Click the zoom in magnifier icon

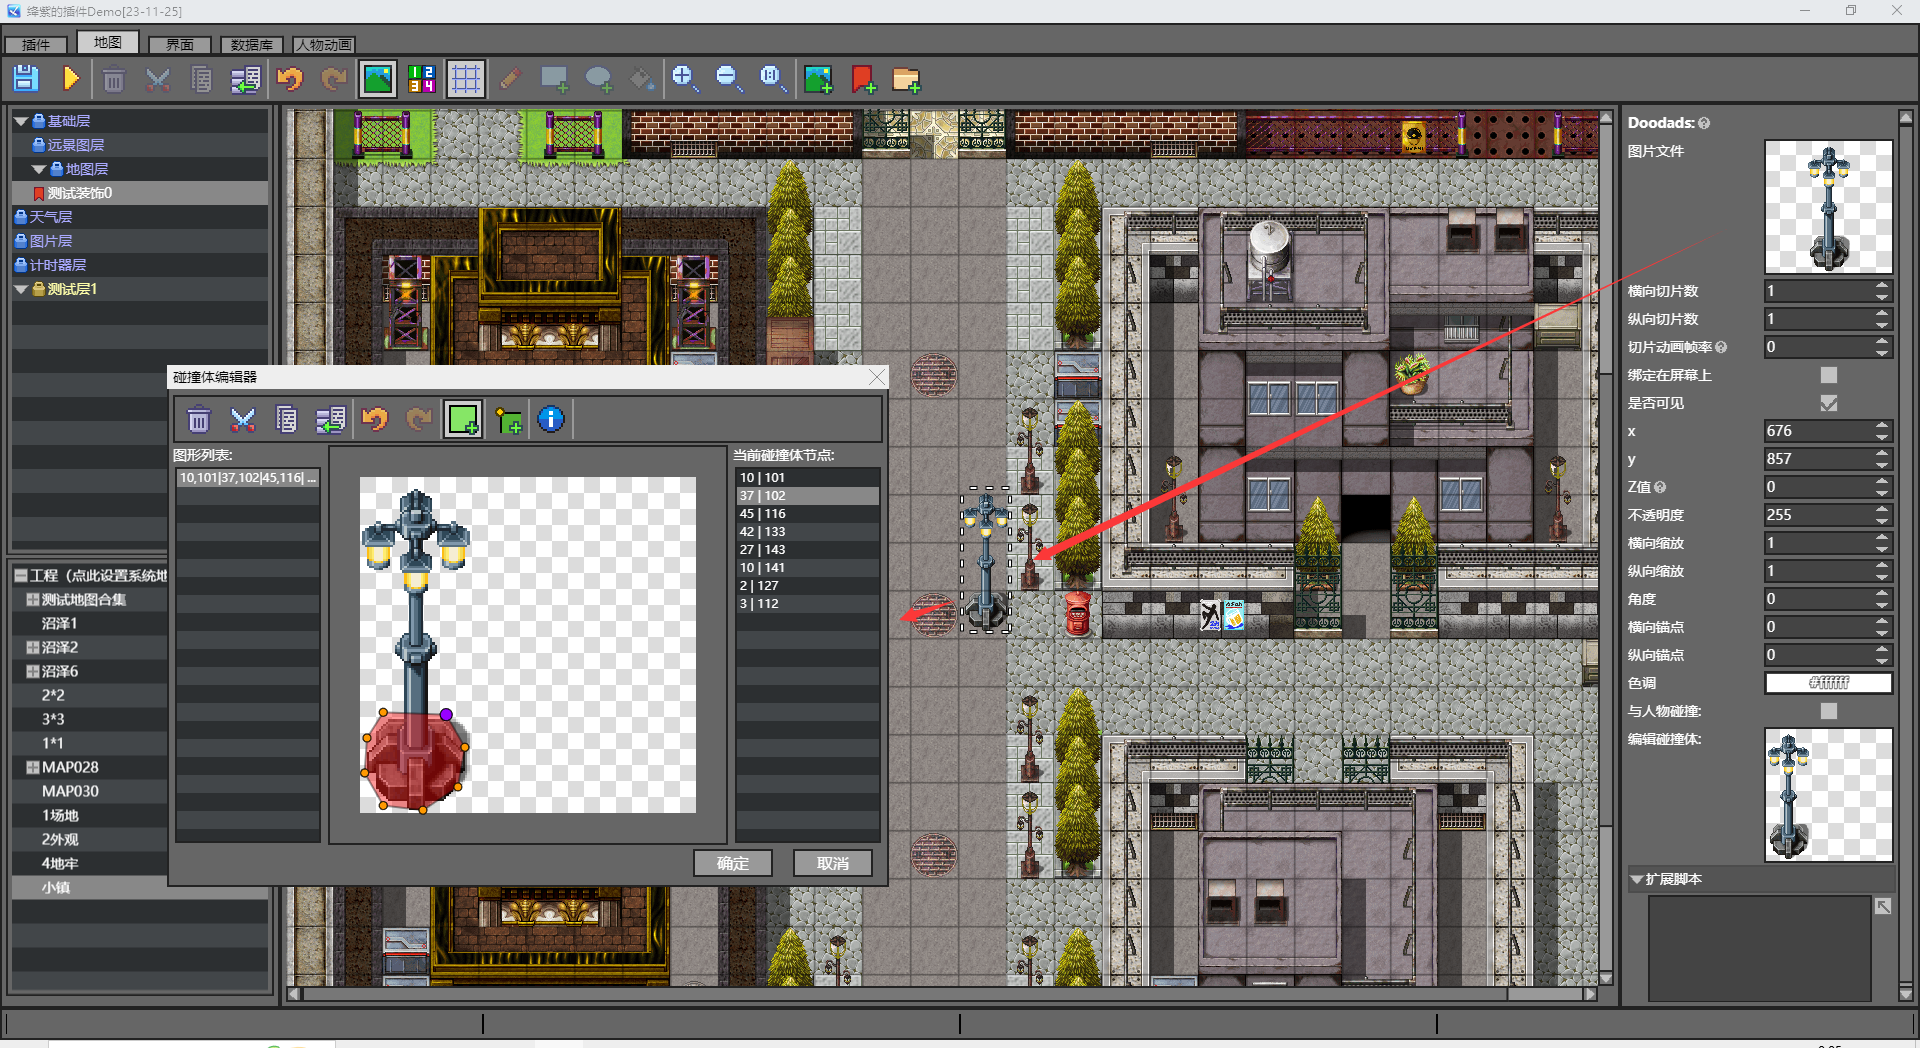(x=685, y=79)
